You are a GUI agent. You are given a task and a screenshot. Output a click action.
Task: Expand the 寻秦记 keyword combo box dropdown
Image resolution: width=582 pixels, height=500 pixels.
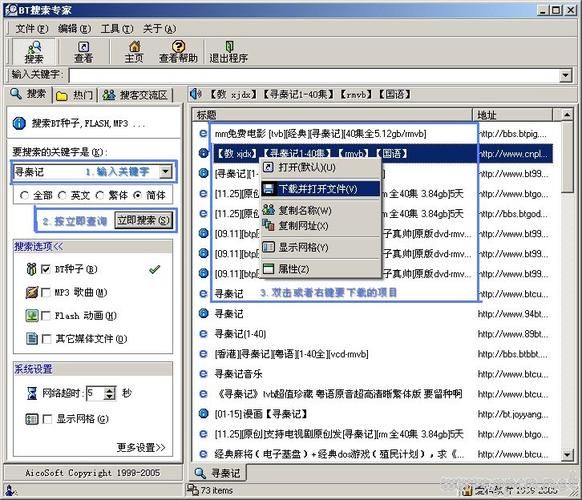point(165,172)
